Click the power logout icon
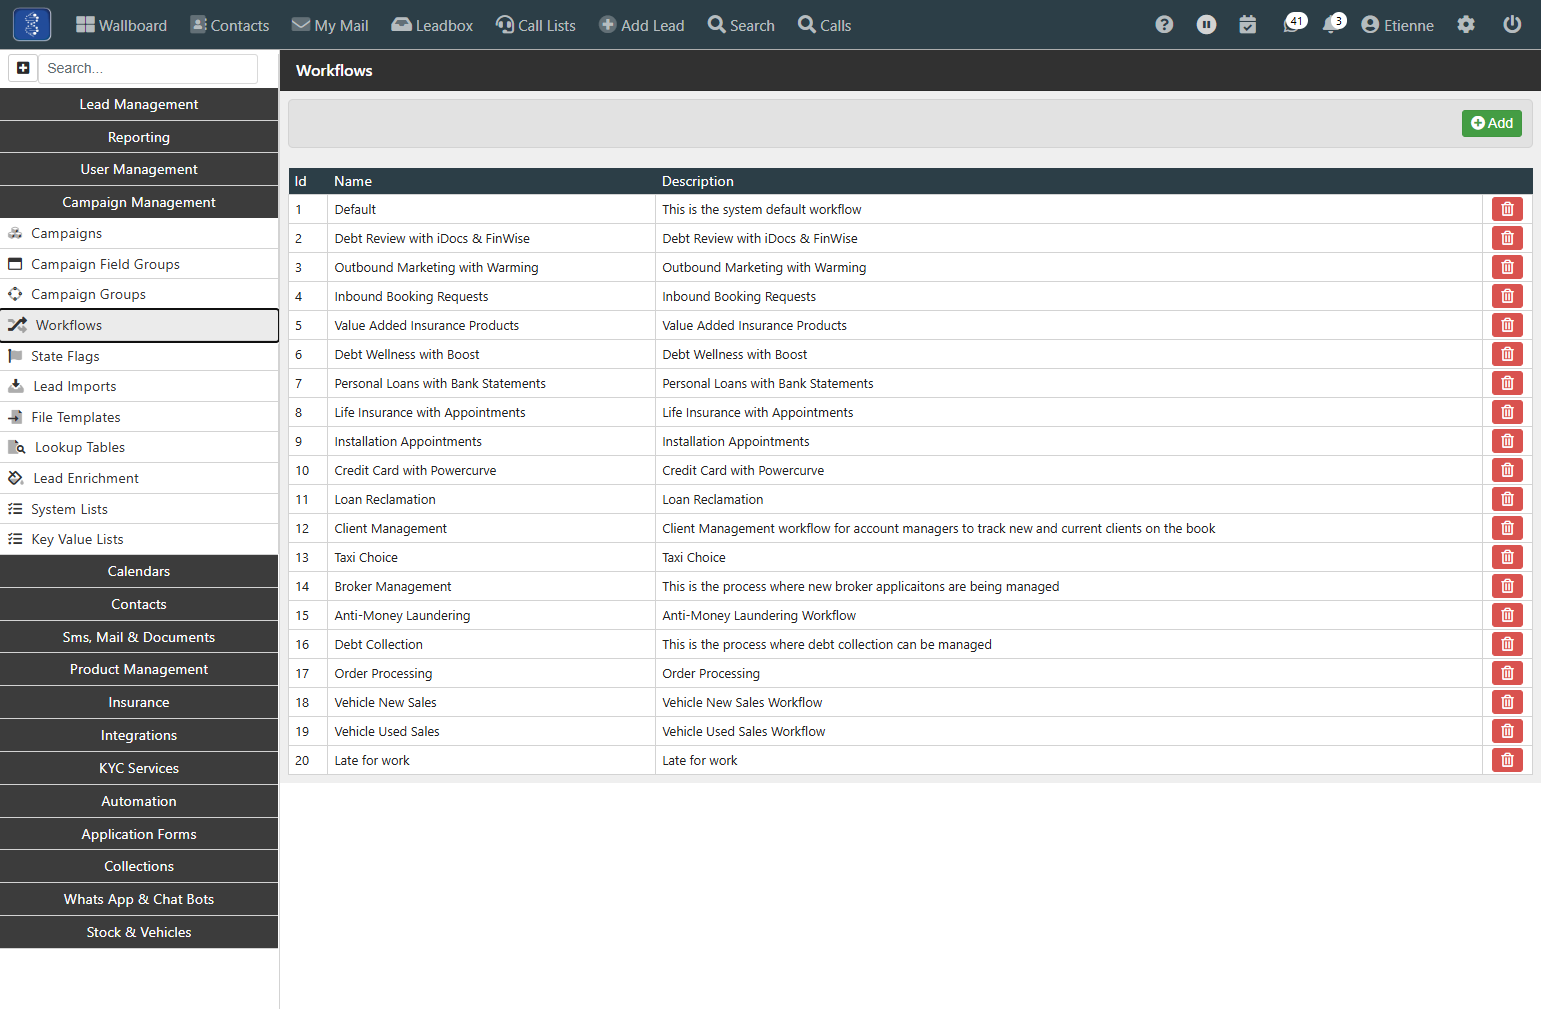The height and width of the screenshot is (1031, 1541). click(1512, 25)
